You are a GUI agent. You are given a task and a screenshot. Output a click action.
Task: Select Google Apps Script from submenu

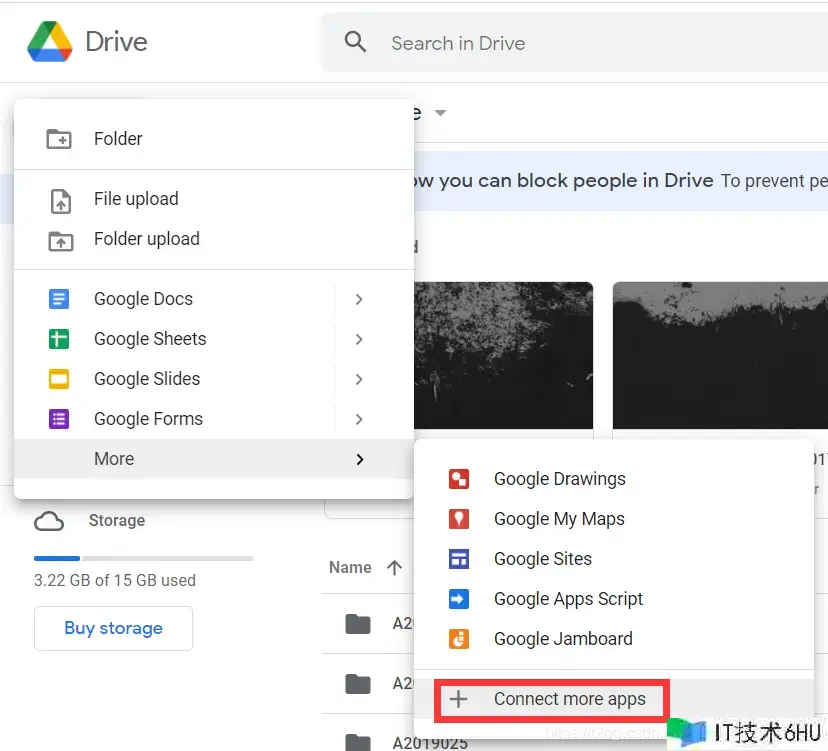click(x=614, y=599)
